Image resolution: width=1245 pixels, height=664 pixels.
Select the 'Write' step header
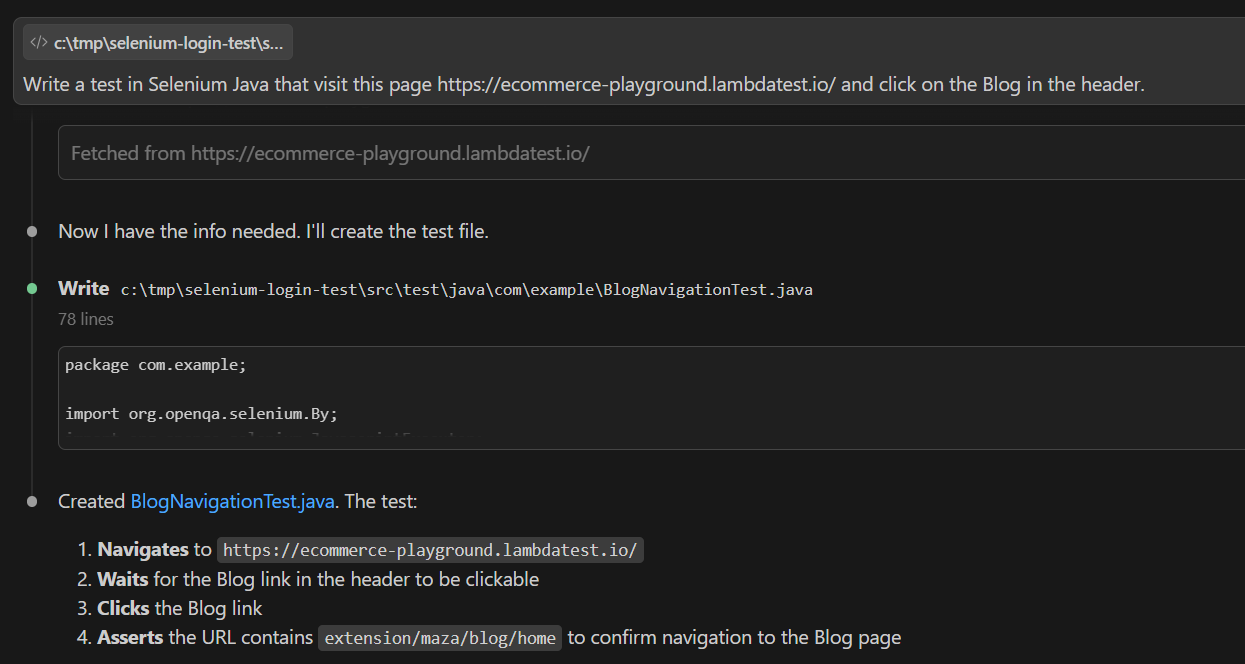(x=83, y=288)
